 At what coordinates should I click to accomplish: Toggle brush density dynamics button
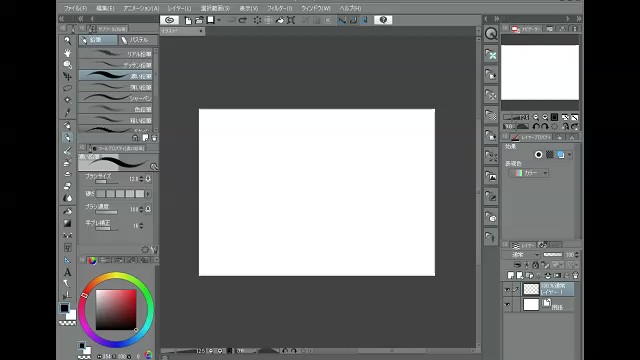coord(149,209)
